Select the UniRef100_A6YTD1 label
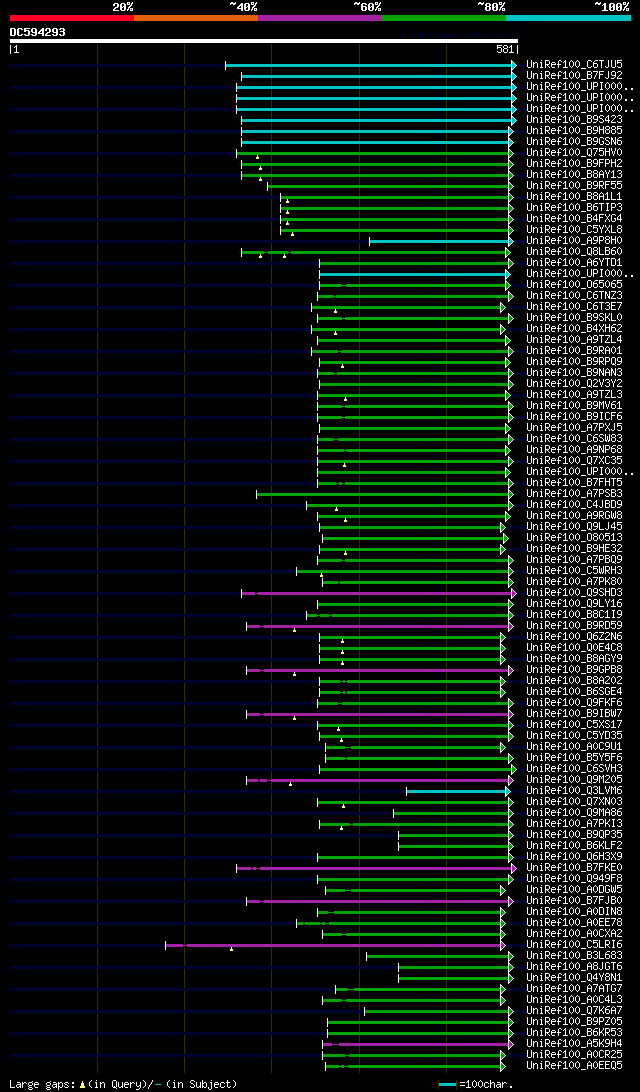The height and width of the screenshot is (1092, 640). 575,263
